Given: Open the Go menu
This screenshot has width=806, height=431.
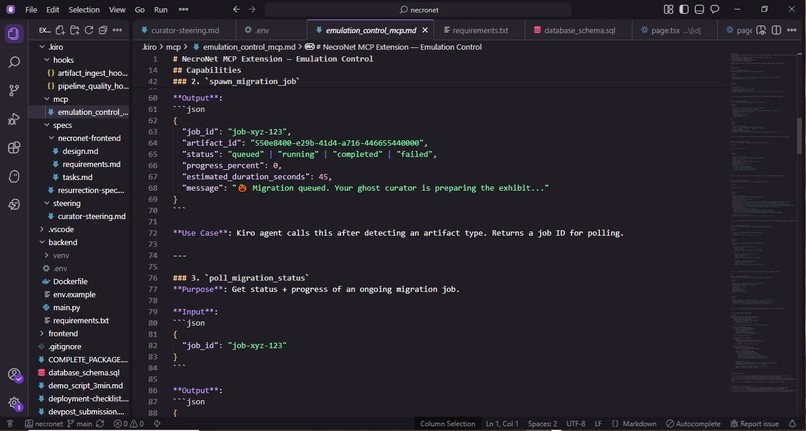Looking at the screenshot, I should (139, 9).
